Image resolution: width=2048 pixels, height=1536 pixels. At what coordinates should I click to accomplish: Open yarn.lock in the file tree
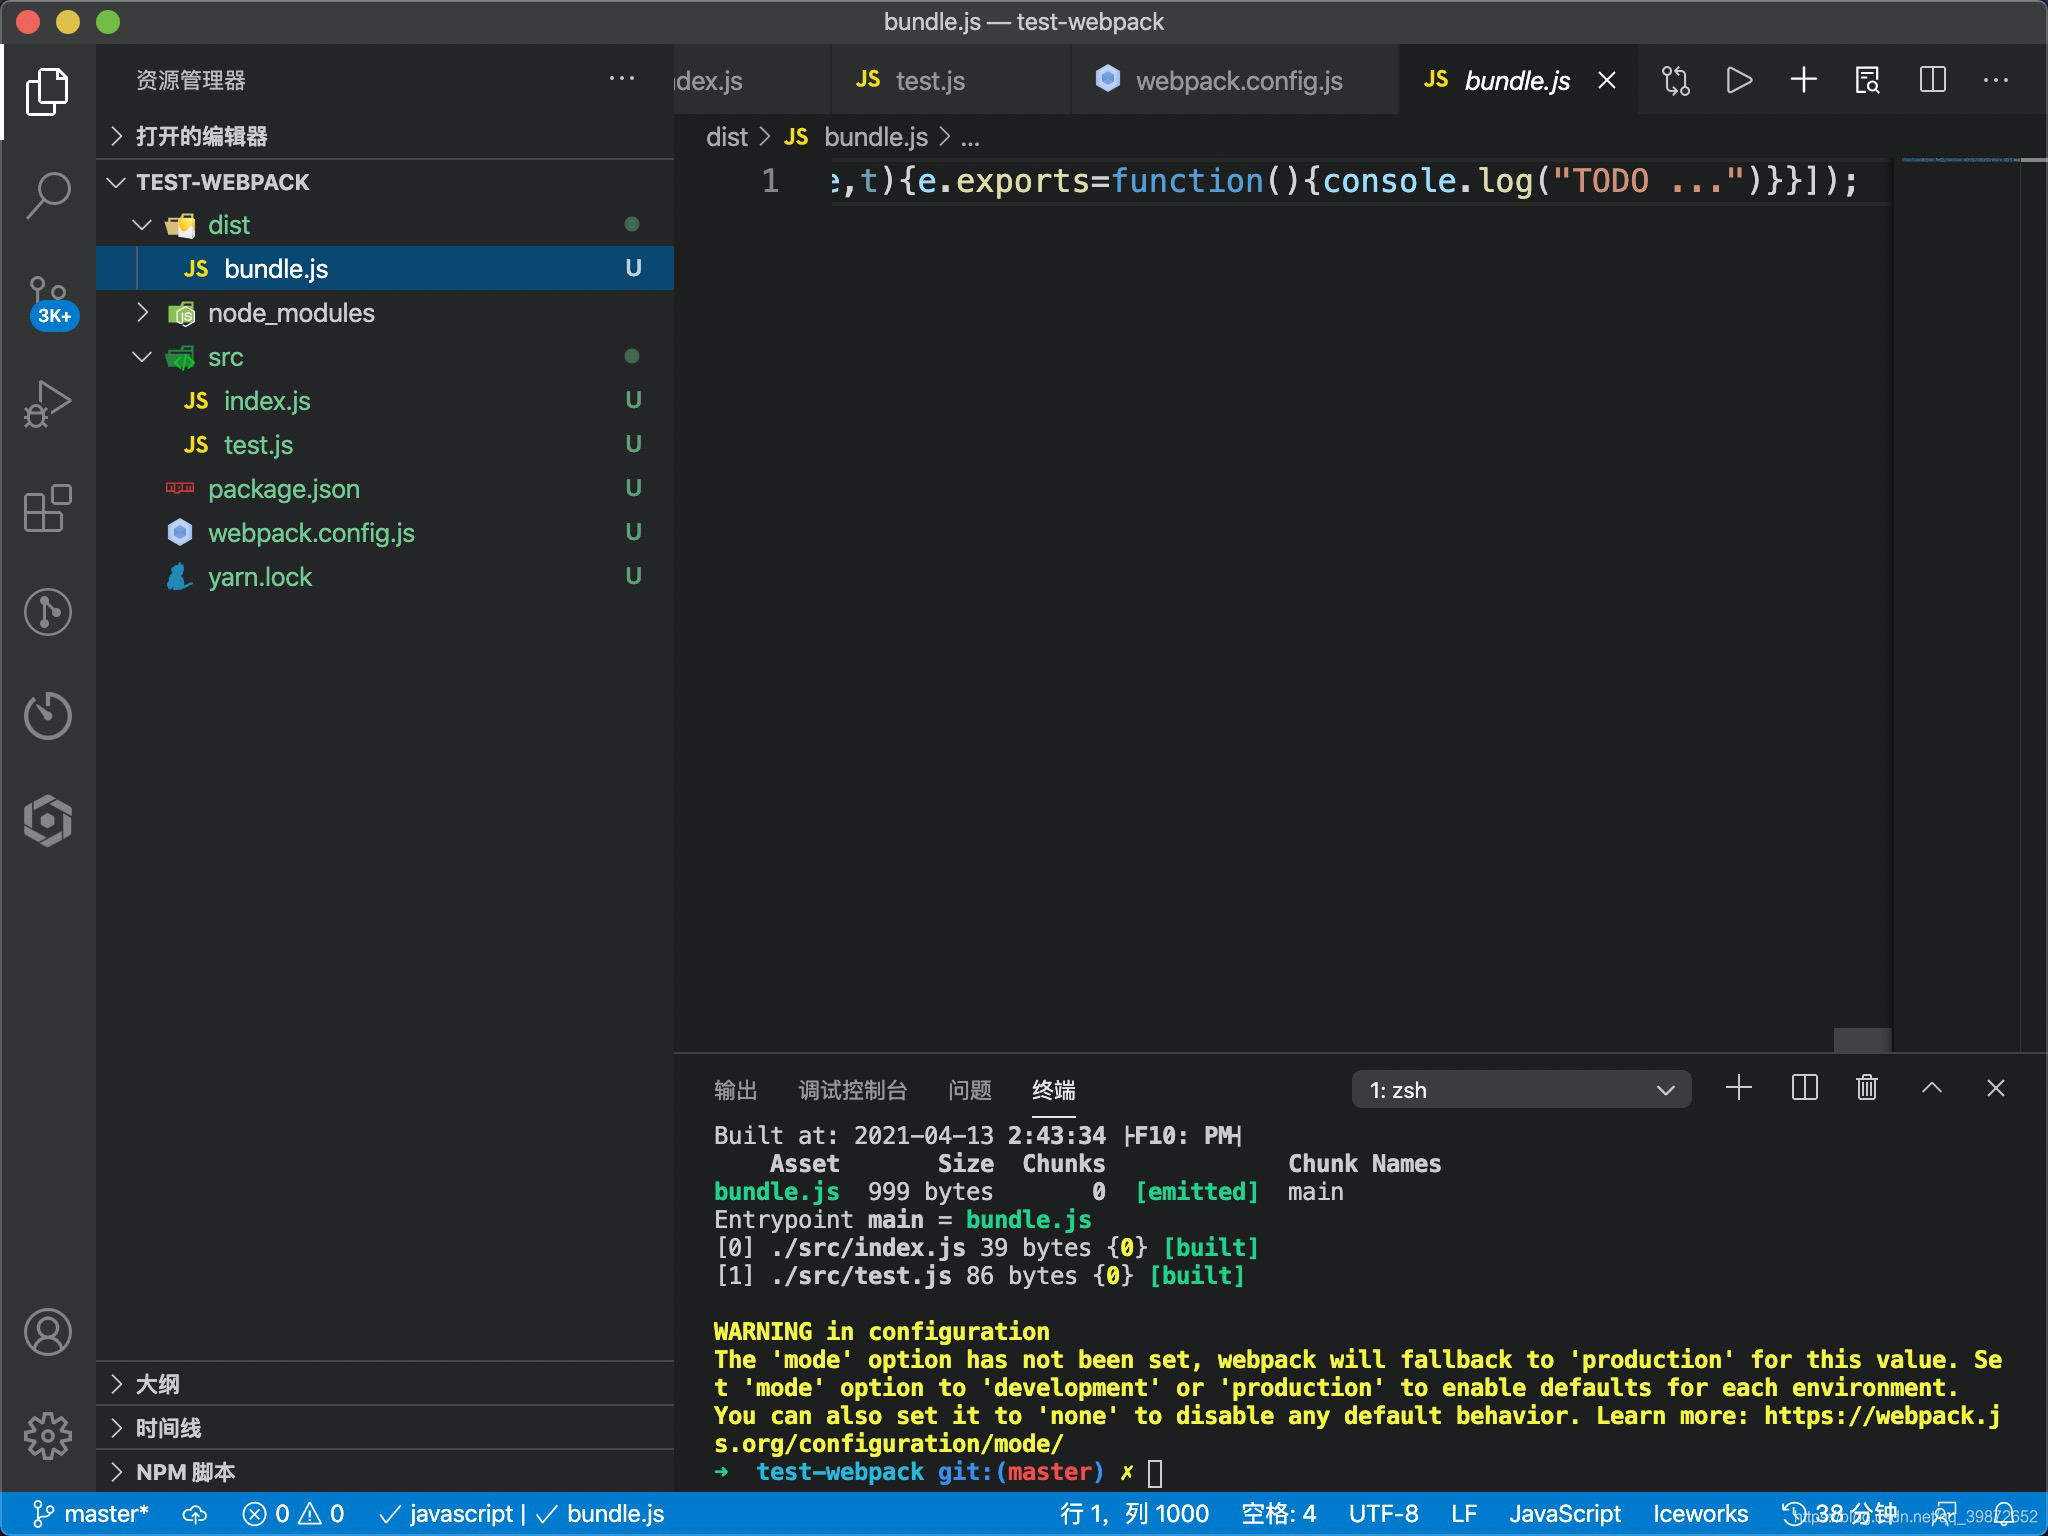[385, 576]
